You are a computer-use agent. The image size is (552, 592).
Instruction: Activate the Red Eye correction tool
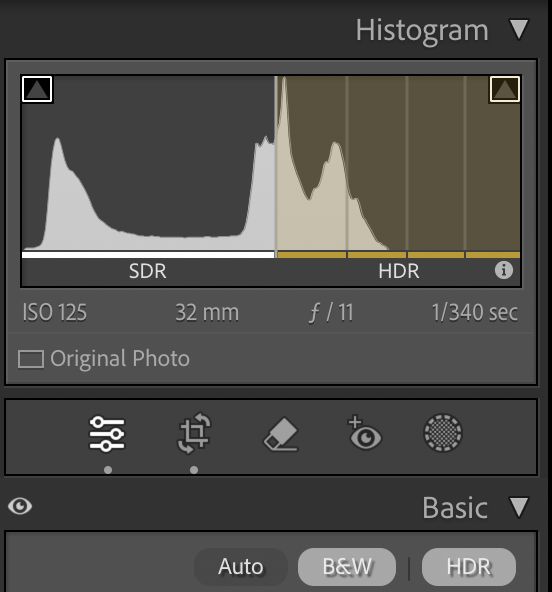click(364, 433)
